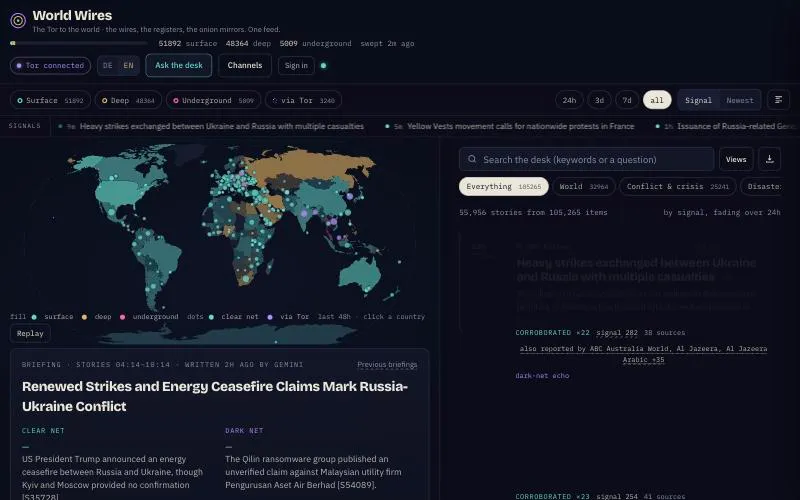Click the via Tor dots legend swatch
The height and width of the screenshot is (500, 800).
coord(270,317)
